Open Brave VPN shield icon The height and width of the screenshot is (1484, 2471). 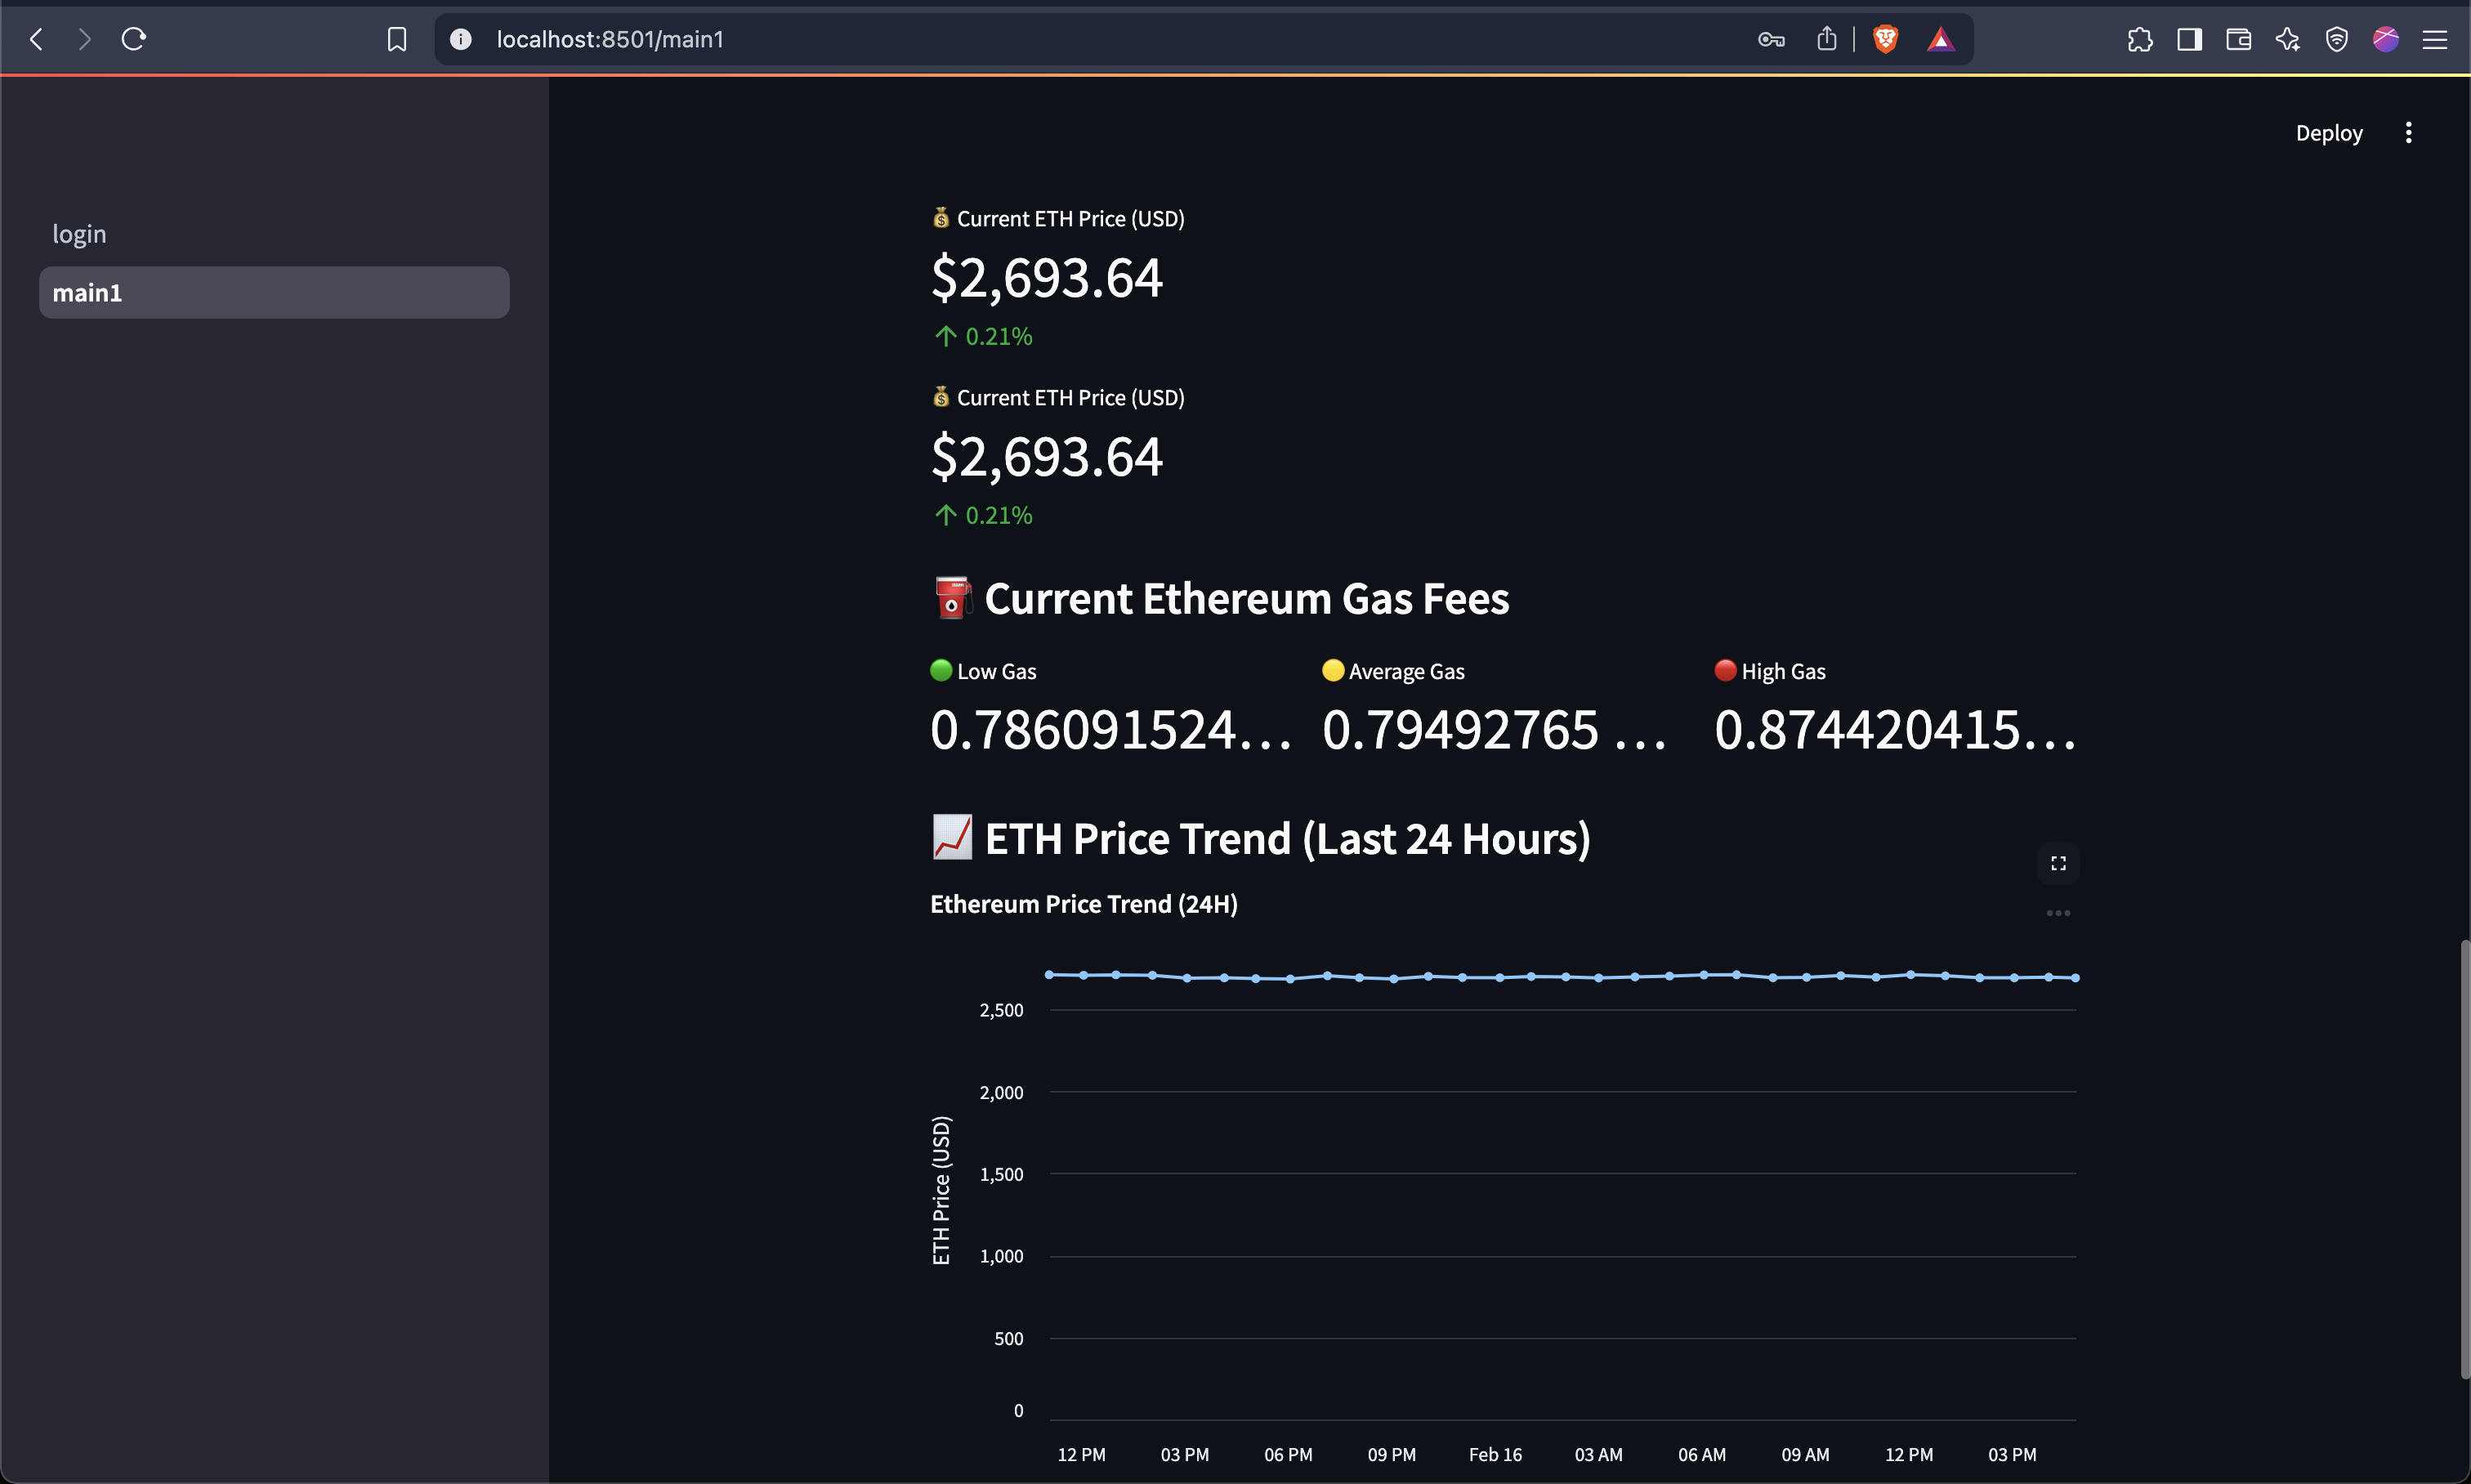point(2337,39)
